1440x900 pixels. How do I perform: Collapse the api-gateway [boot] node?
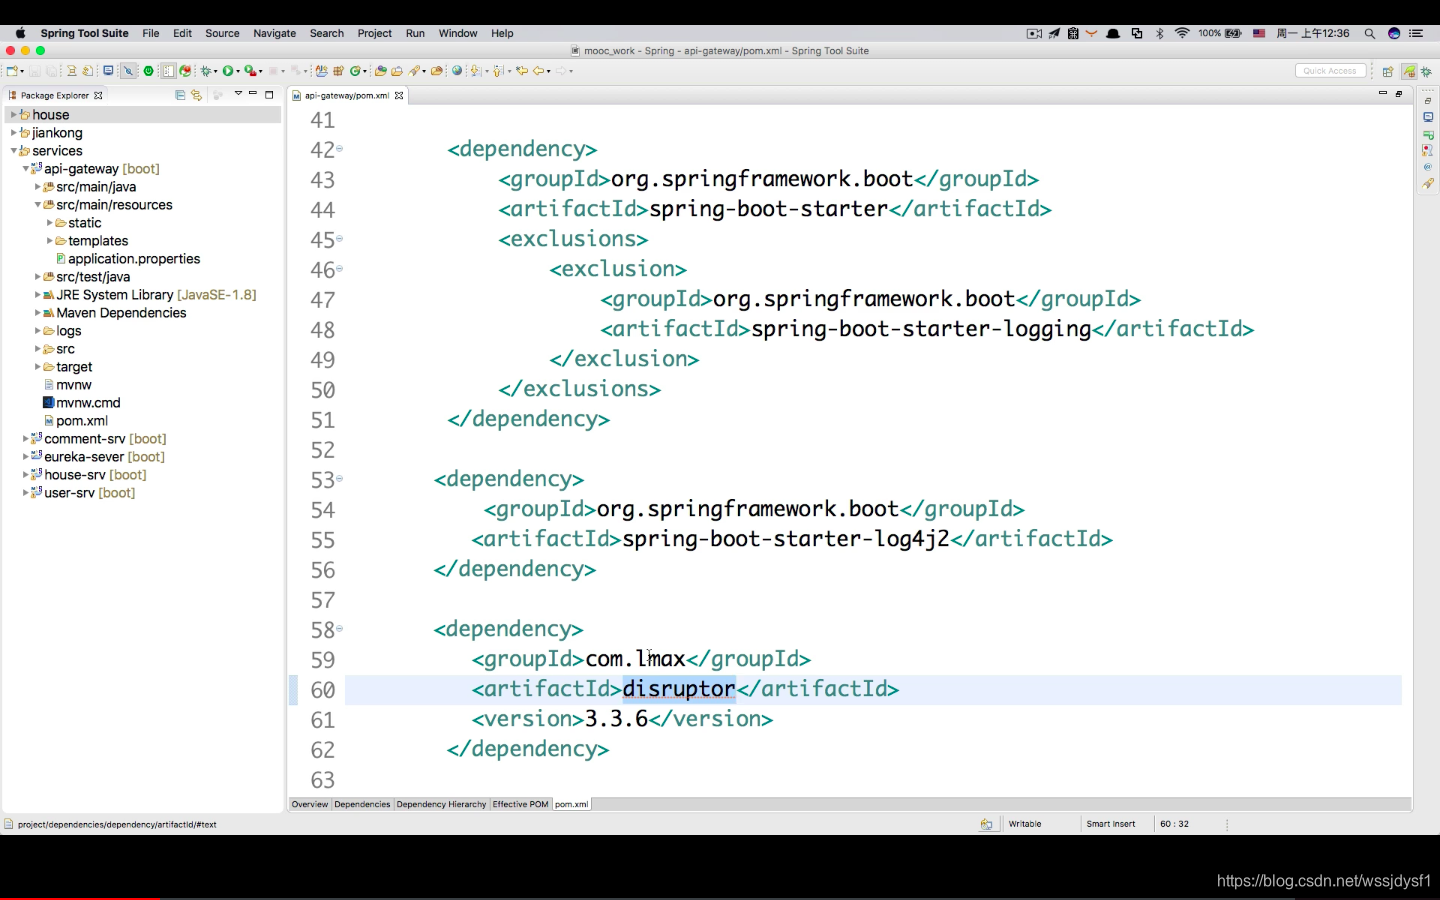tap(26, 169)
